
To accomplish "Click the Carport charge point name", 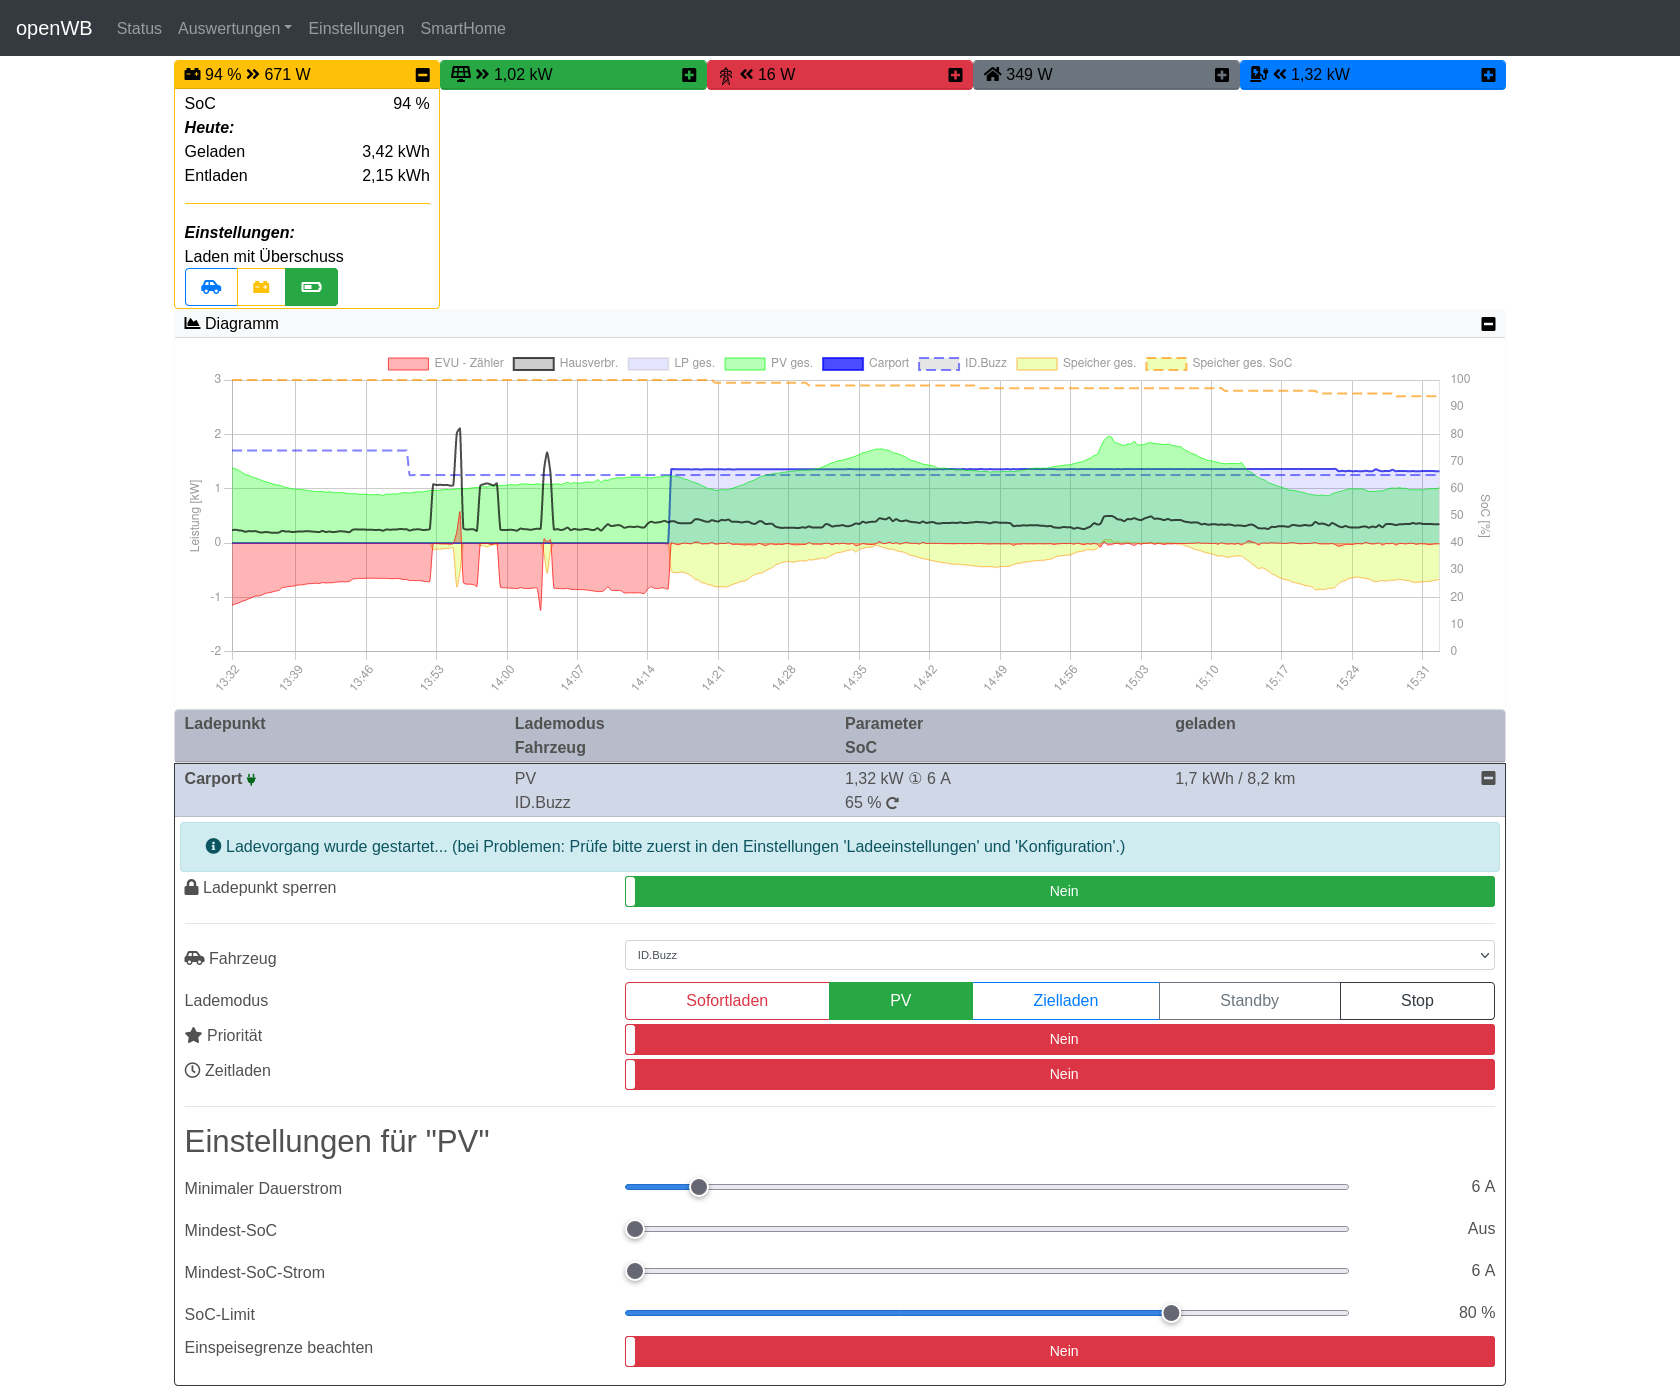I will click(213, 778).
